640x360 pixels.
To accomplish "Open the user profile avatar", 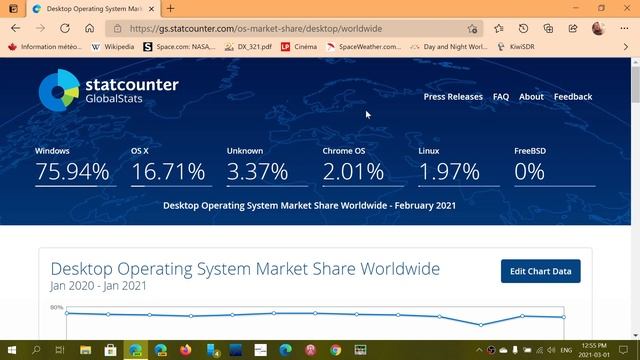I will [x=598, y=28].
